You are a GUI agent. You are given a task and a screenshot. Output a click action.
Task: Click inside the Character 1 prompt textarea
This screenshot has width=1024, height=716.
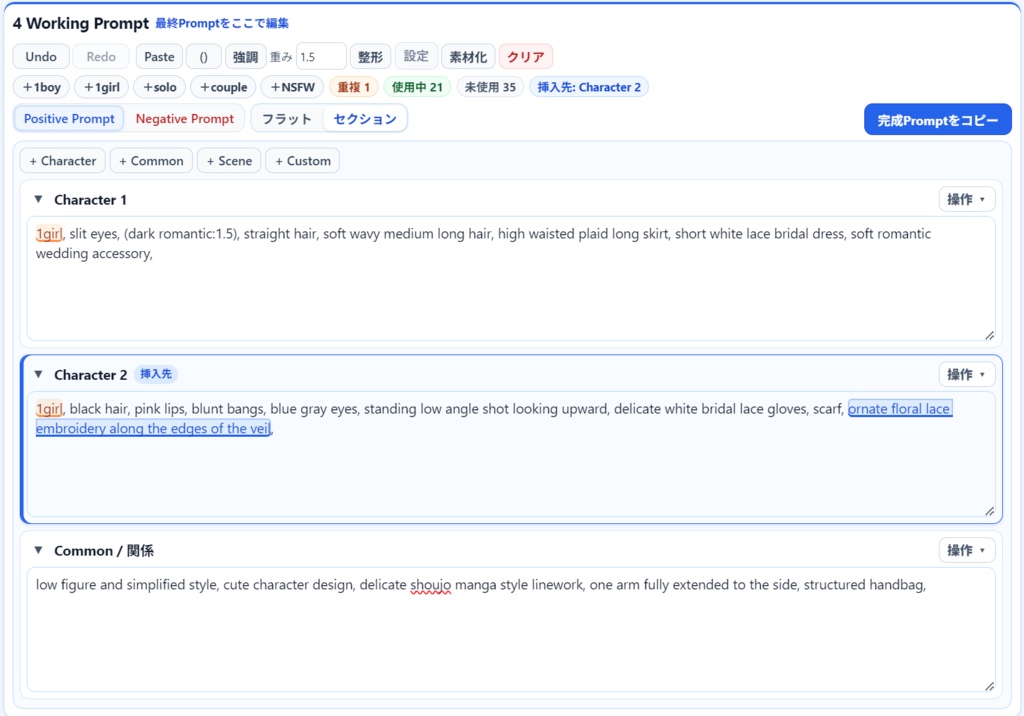click(511, 279)
